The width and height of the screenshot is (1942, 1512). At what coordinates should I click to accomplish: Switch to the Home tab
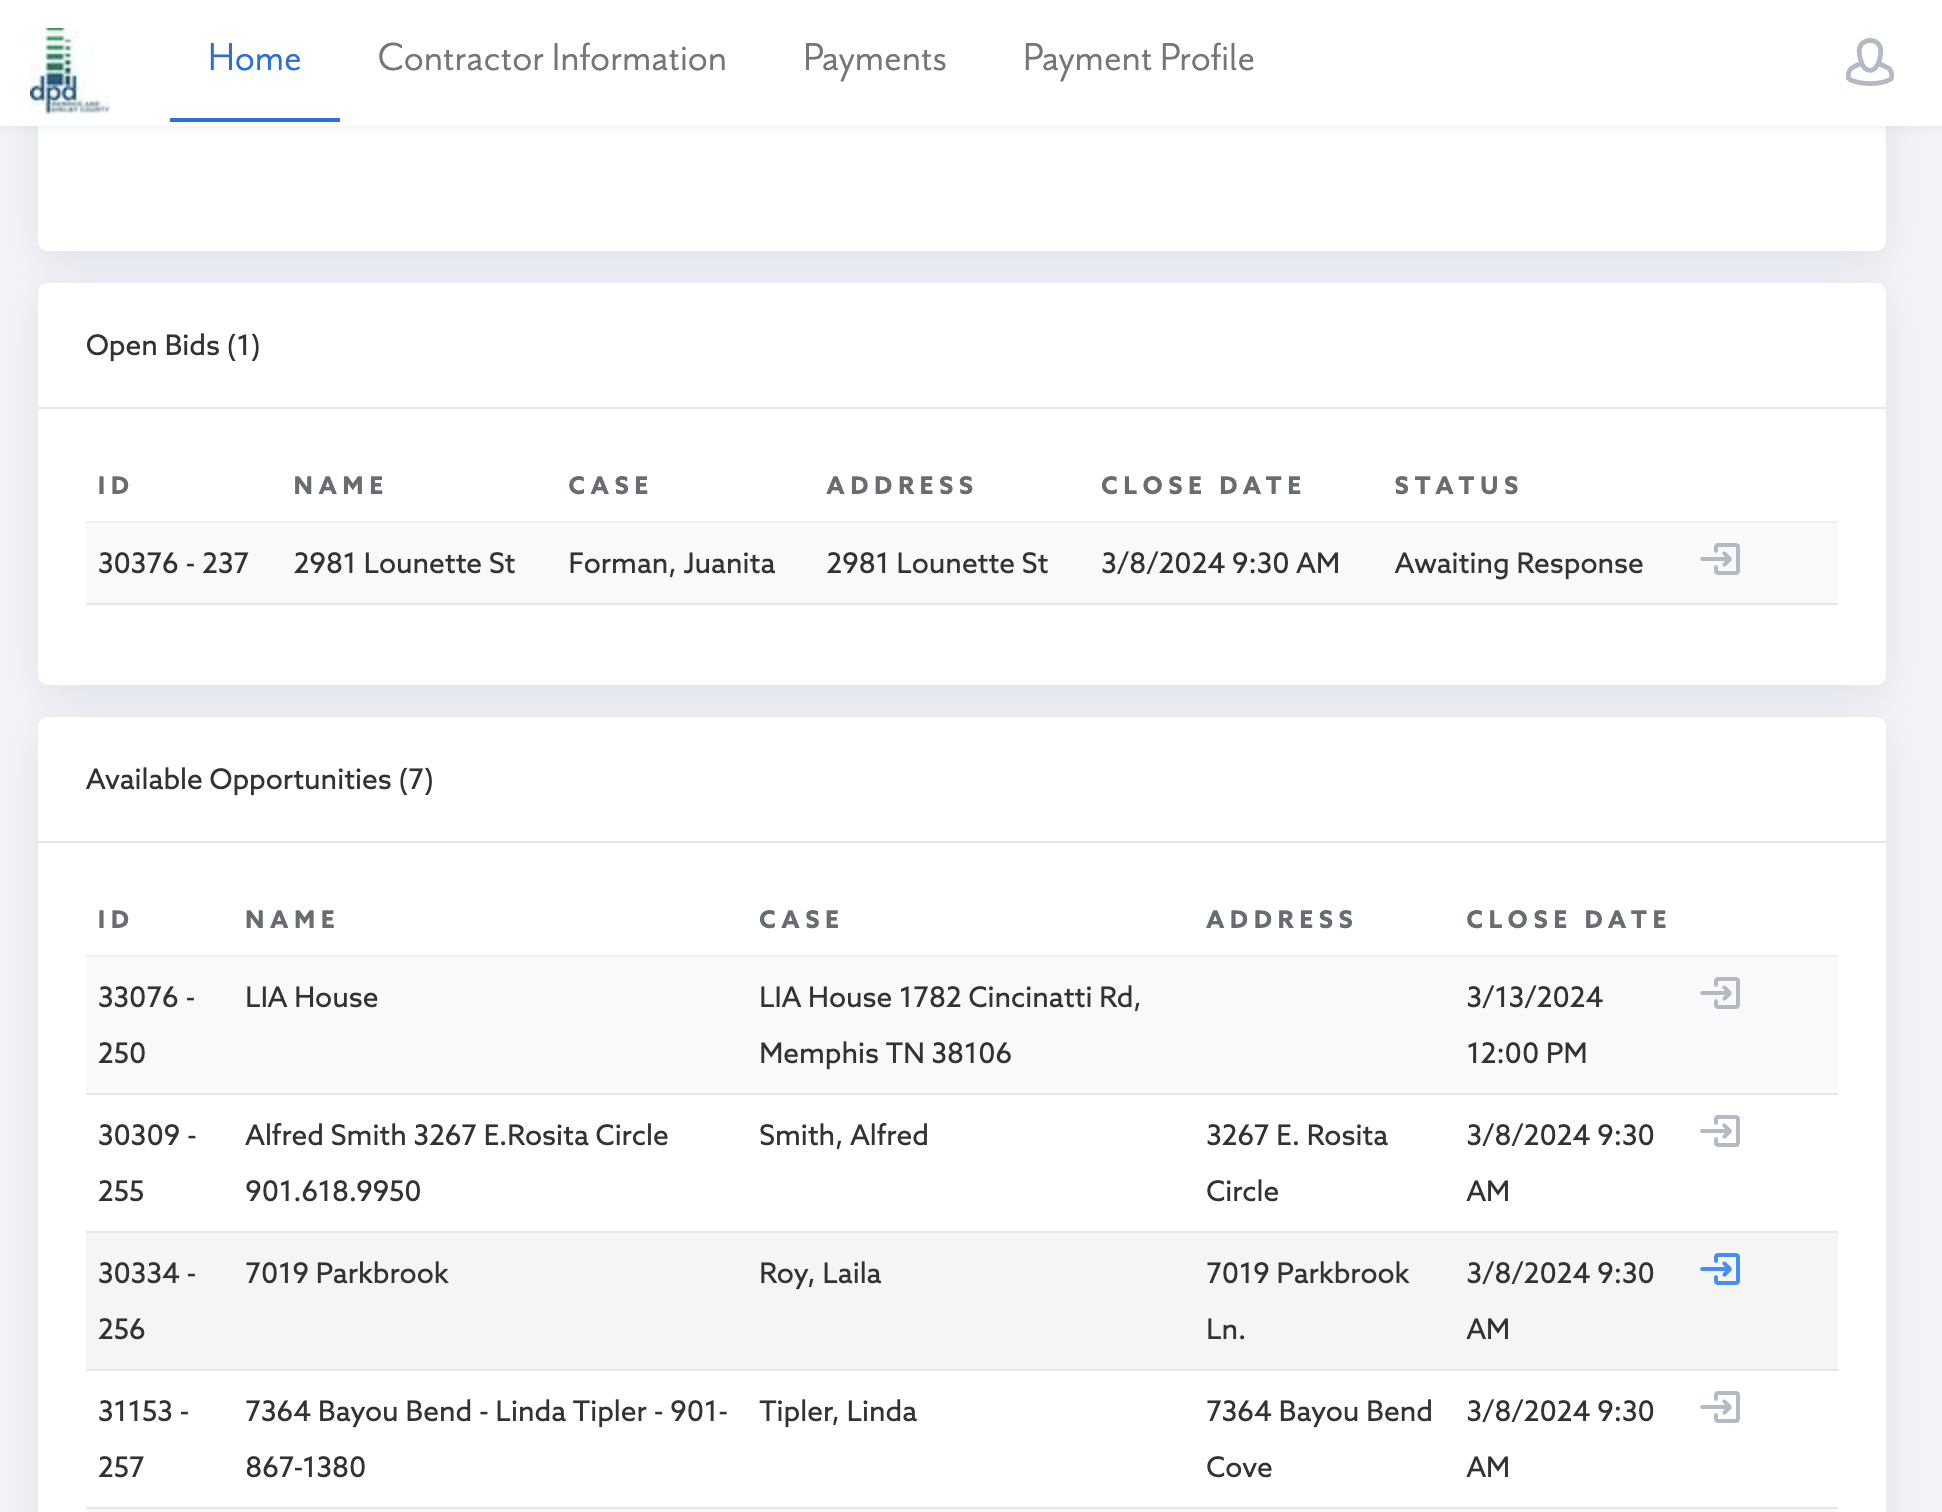pos(254,60)
